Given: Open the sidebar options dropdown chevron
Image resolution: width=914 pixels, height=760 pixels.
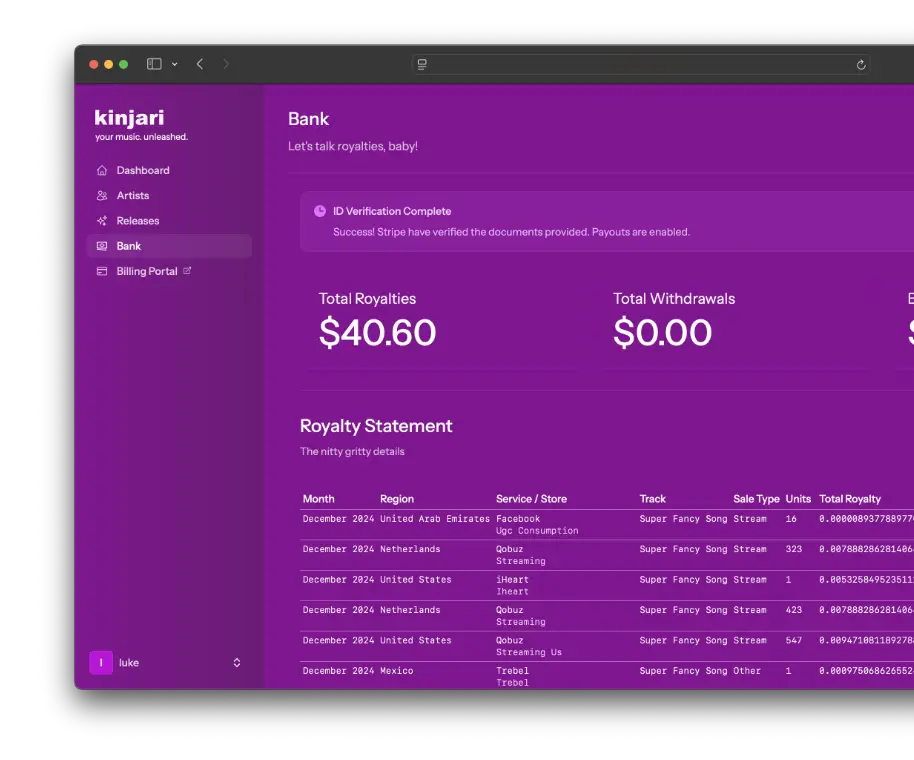Looking at the screenshot, I should click(x=175, y=64).
